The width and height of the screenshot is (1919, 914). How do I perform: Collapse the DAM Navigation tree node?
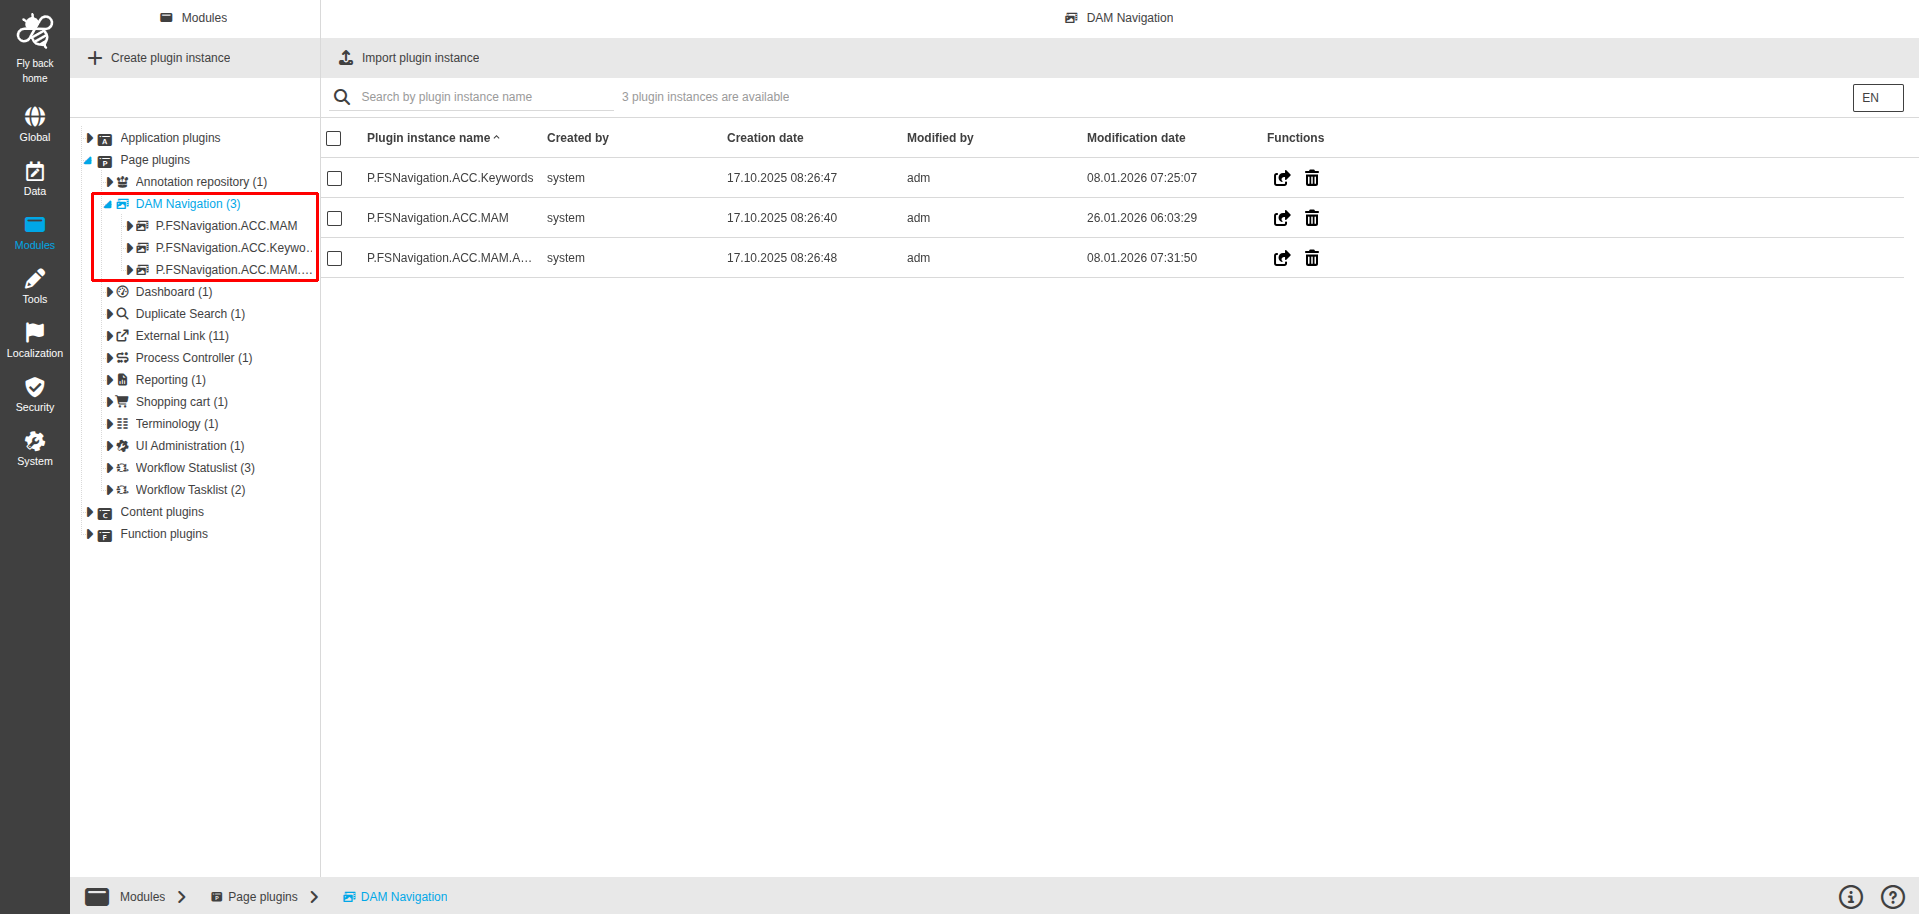(x=107, y=203)
